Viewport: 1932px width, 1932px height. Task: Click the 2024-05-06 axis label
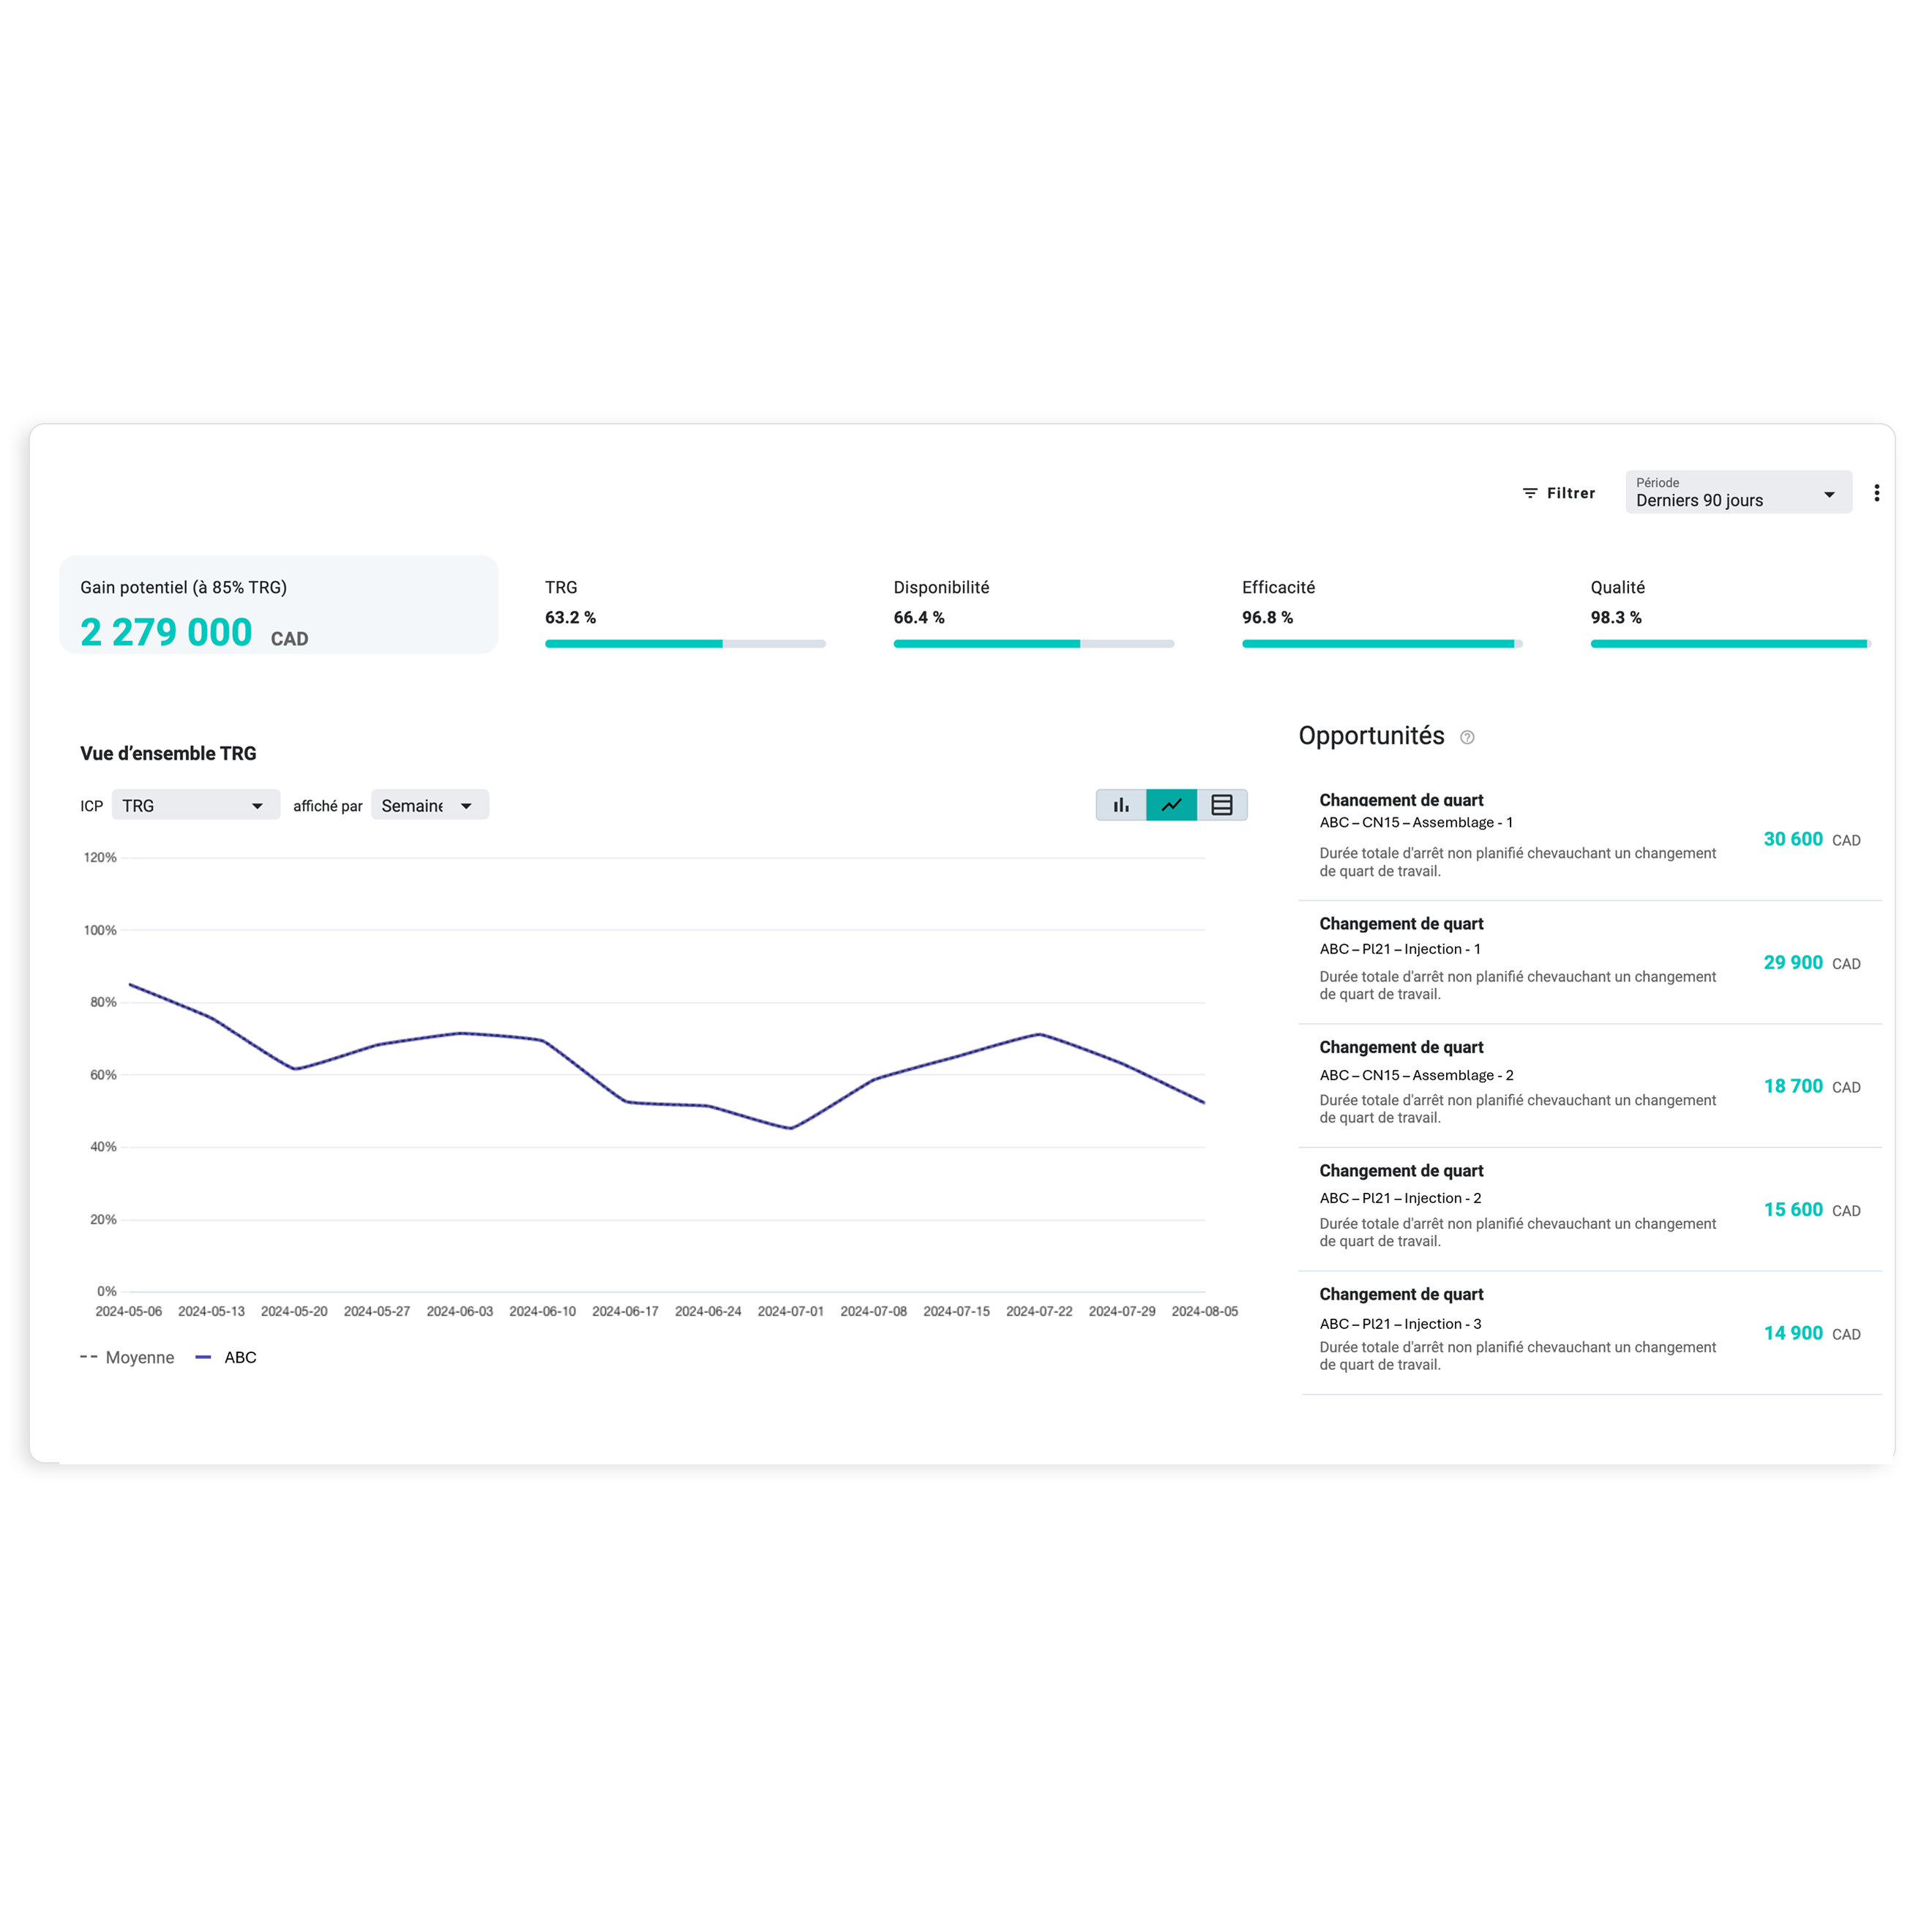coord(128,1311)
